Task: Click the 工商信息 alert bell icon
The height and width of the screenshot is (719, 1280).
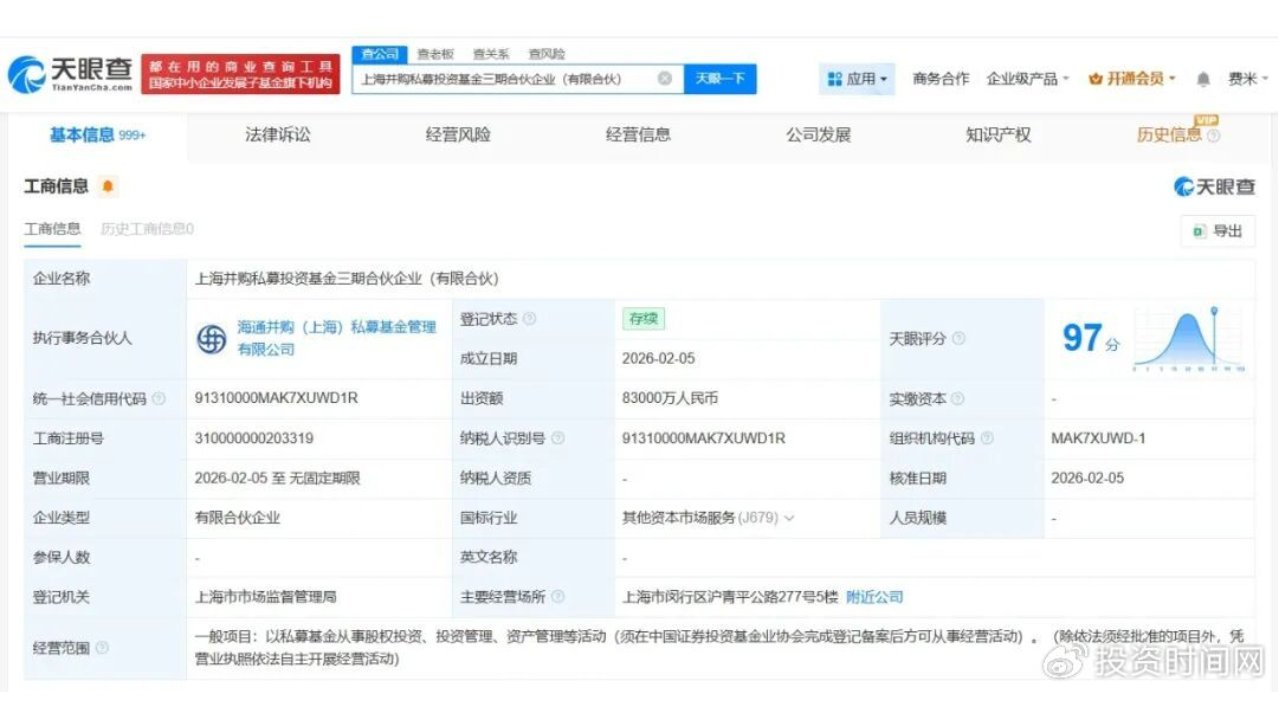Action: coord(108,187)
